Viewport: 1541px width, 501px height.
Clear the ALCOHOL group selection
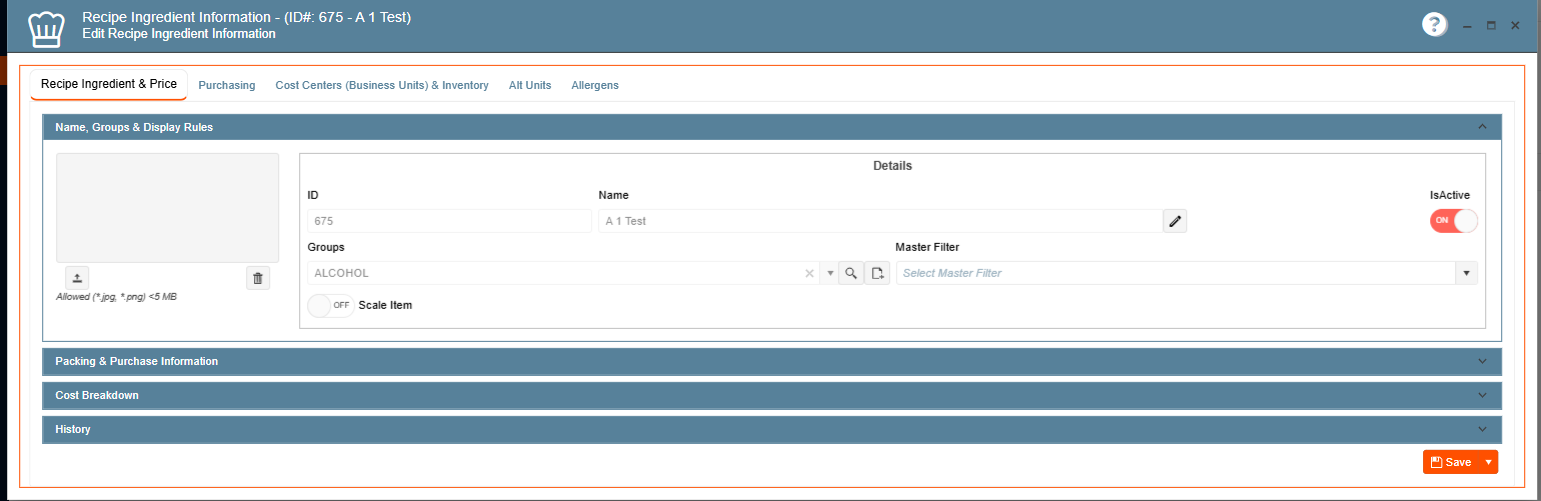[809, 273]
